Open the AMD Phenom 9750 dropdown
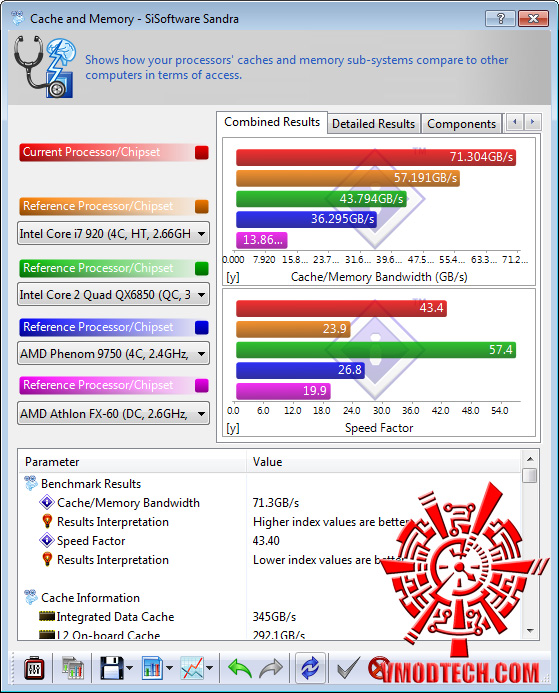 pyautogui.click(x=113, y=354)
